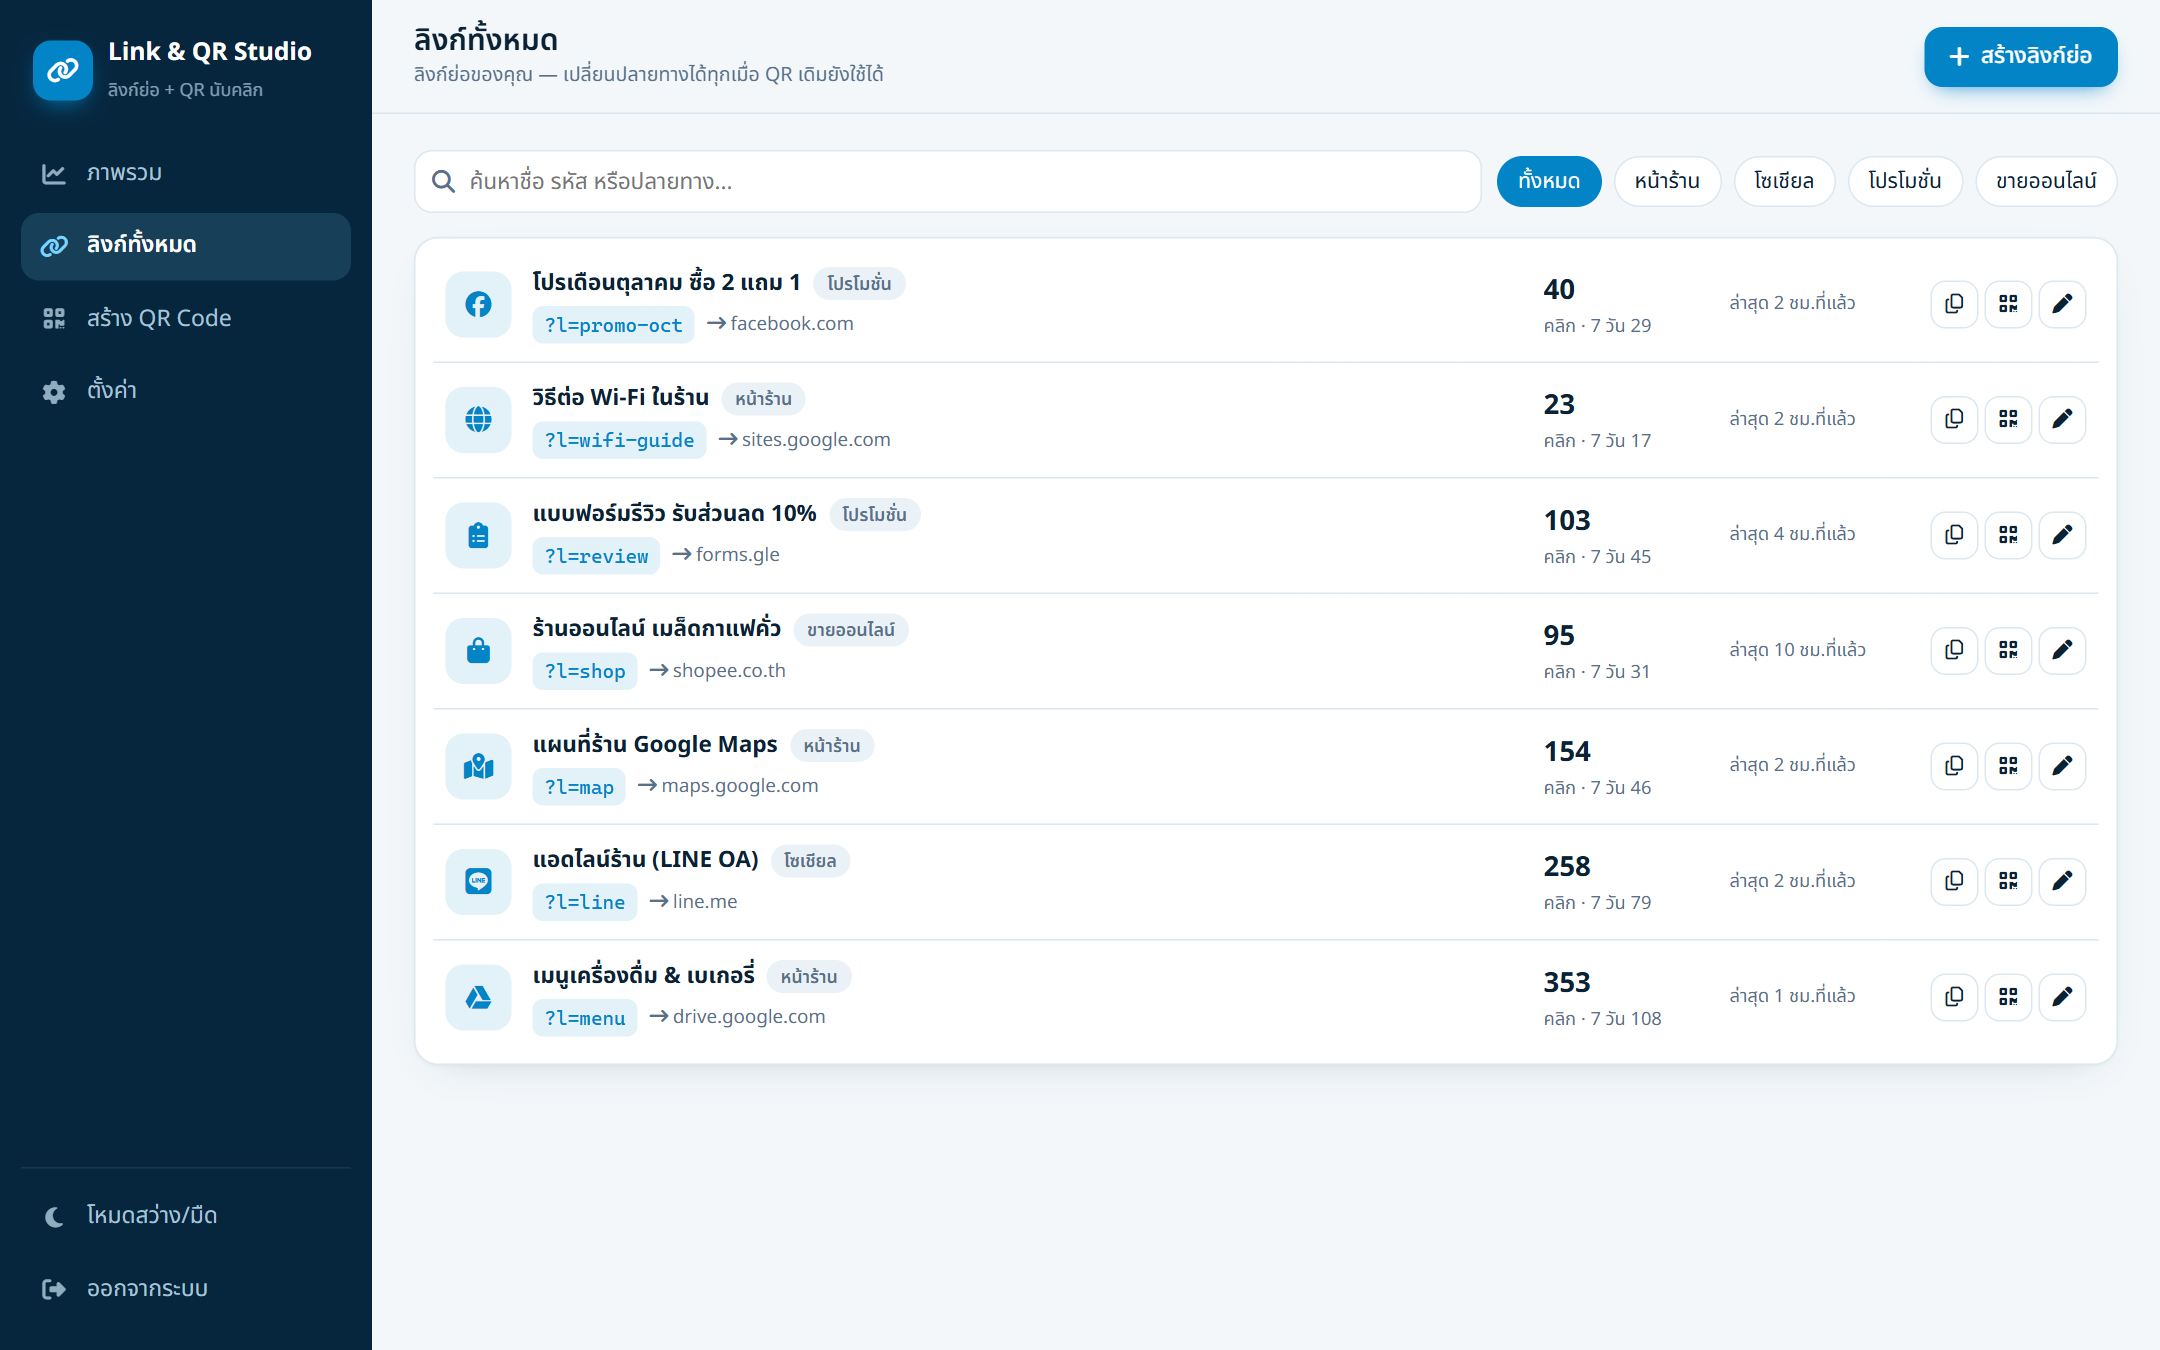Click the Link & QR Studio logo

click(x=63, y=70)
